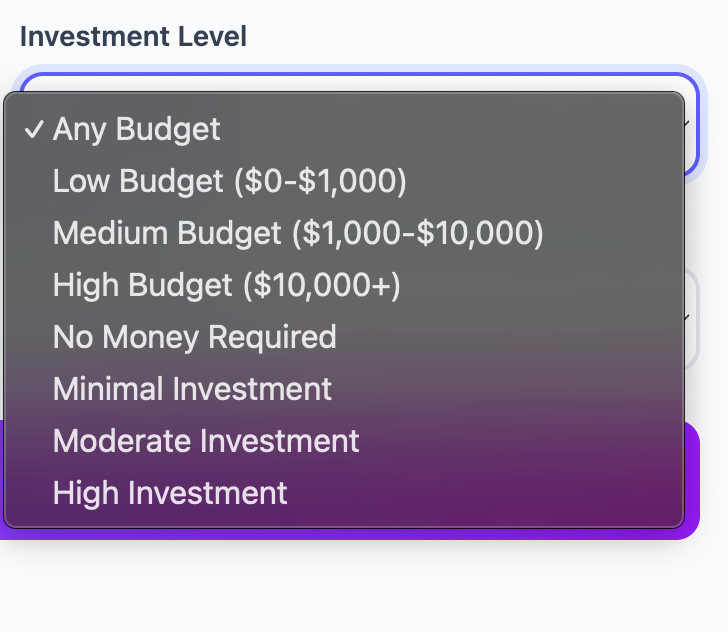728x632 pixels.
Task: Choose the No Money Required option
Action: [194, 337]
